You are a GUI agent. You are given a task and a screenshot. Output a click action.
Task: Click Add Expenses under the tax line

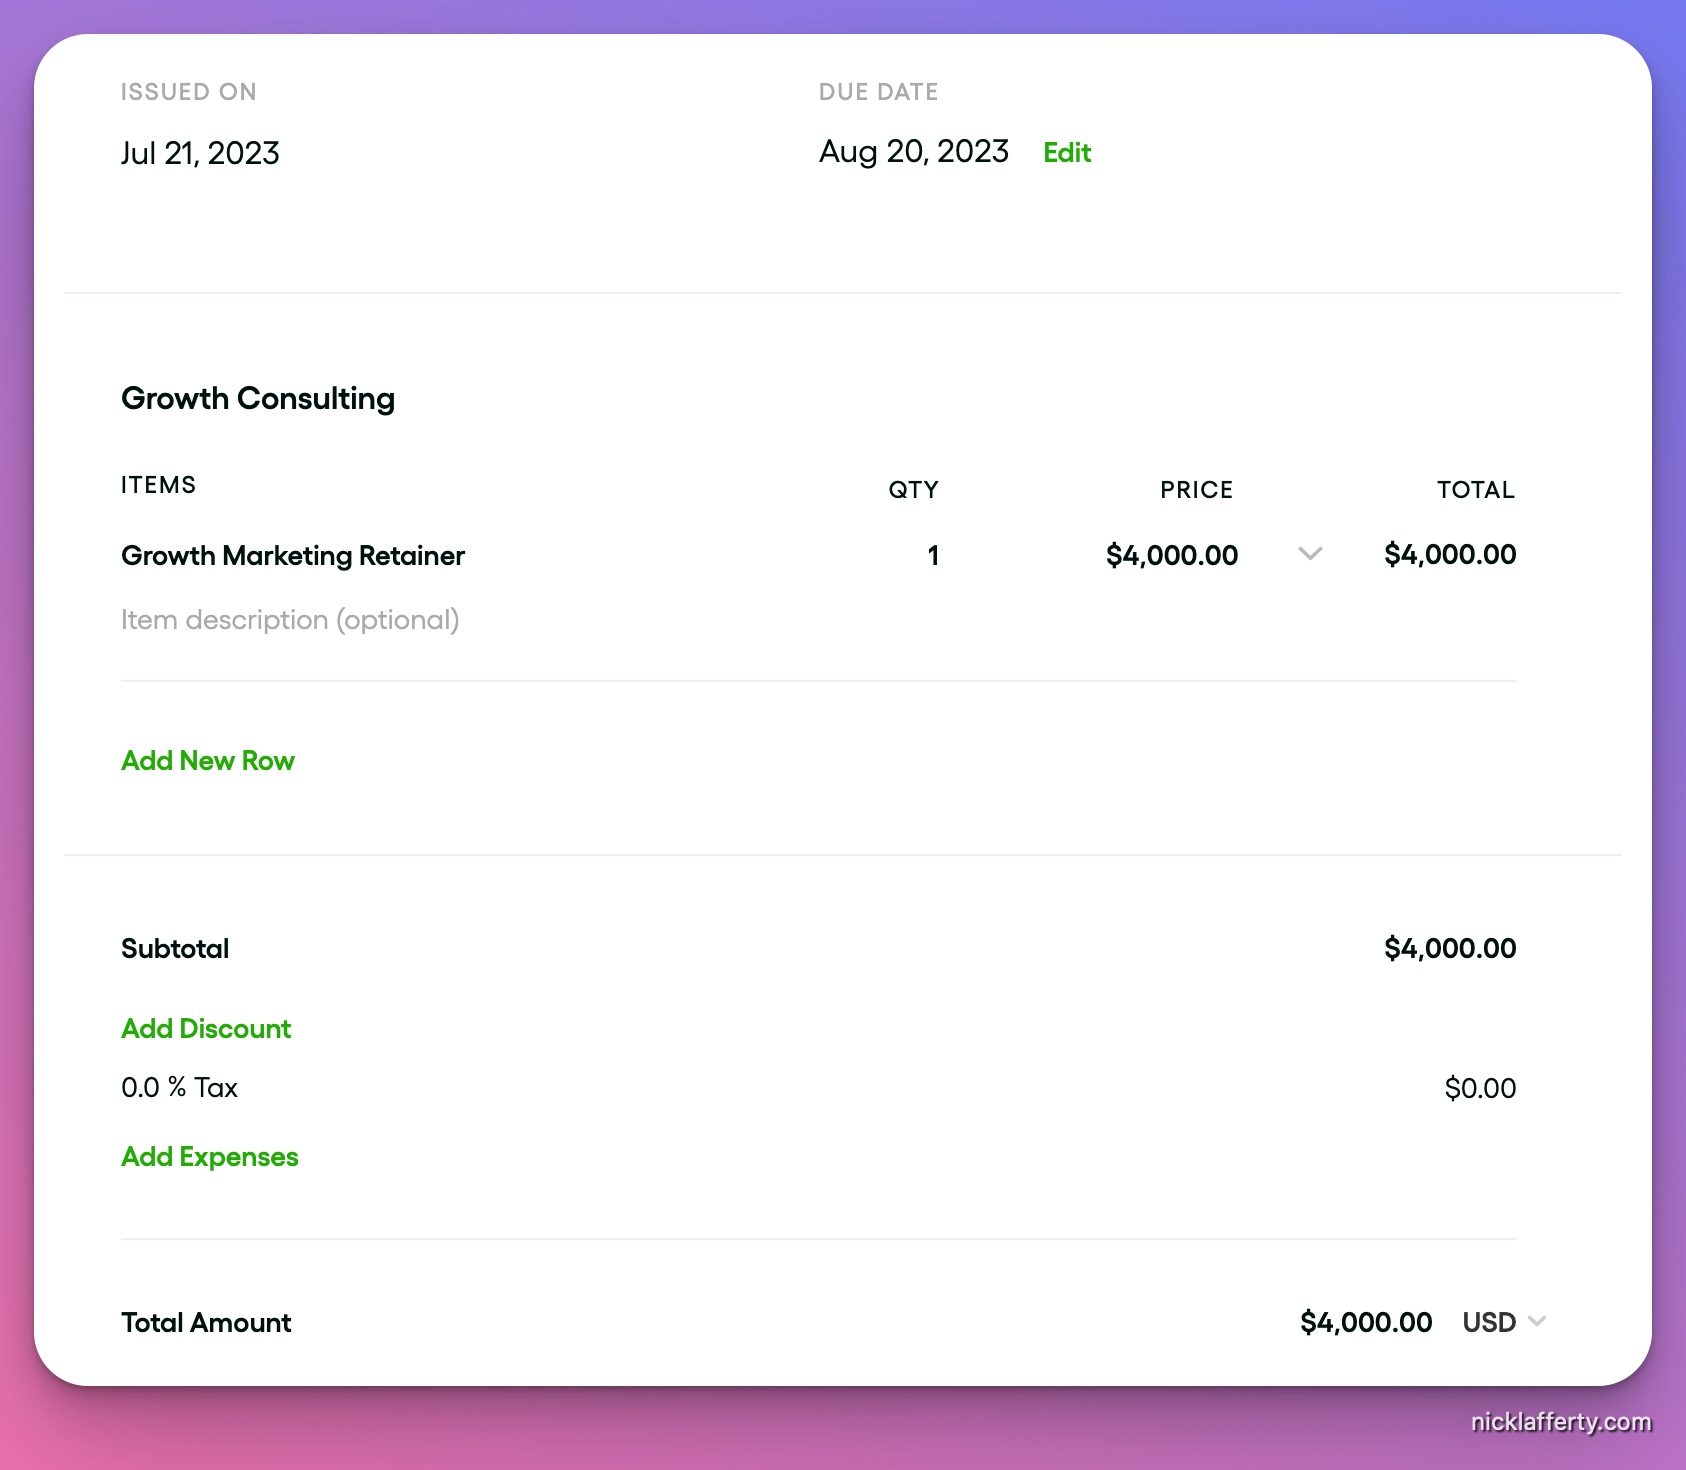coord(209,1156)
